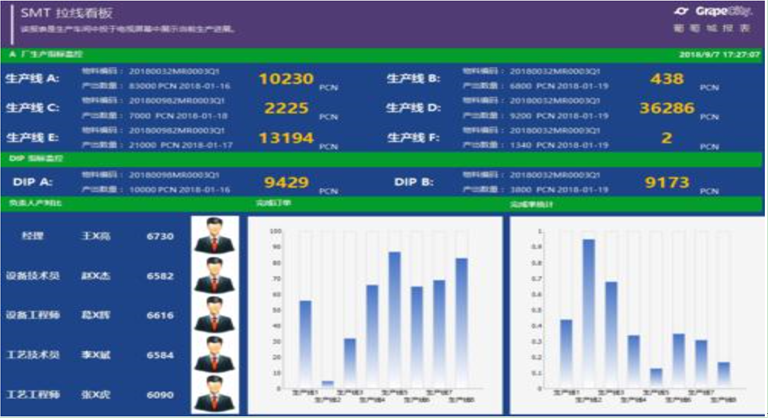Click the DIP B value 9173

[x=667, y=182]
